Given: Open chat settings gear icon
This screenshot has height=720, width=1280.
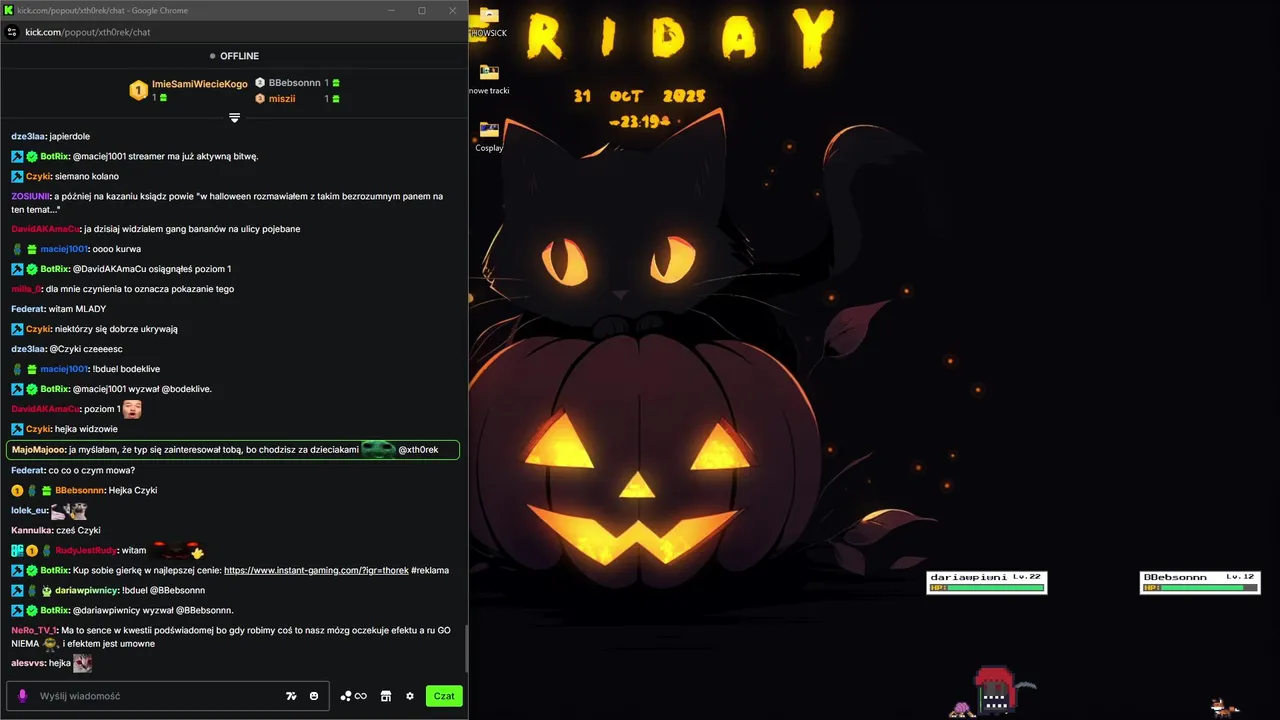Looking at the screenshot, I should pos(410,696).
